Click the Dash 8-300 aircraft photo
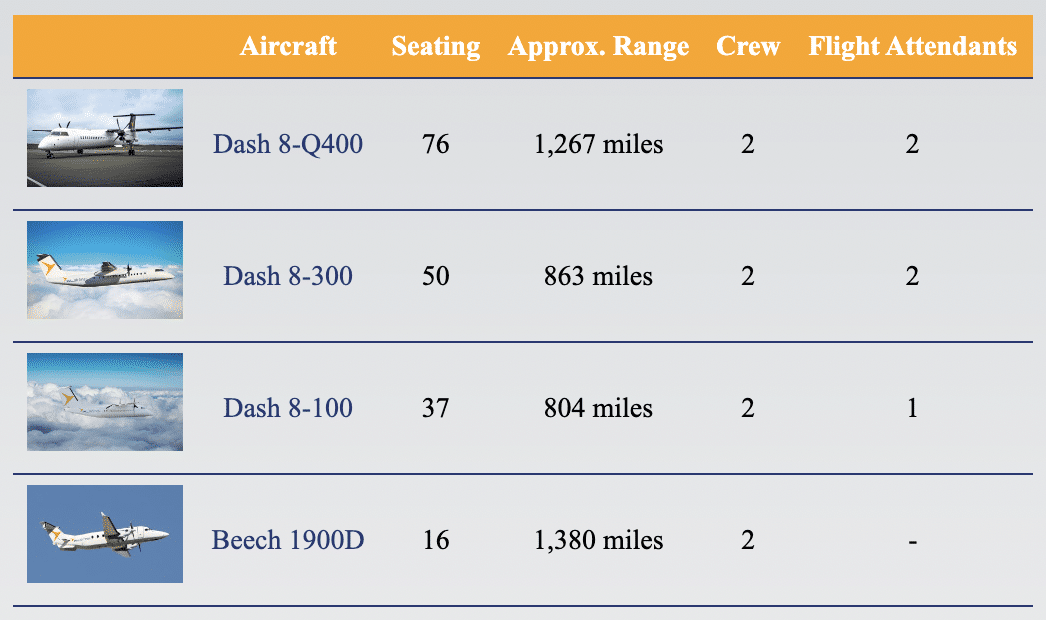 click(x=105, y=270)
